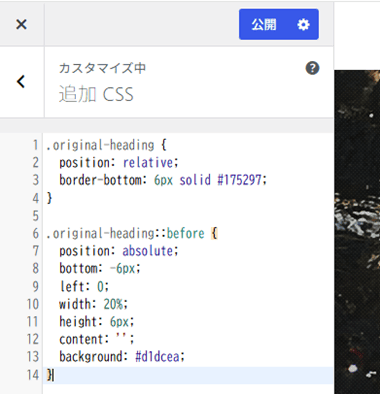
Task: Click the 公開 publish button
Action: click(264, 24)
